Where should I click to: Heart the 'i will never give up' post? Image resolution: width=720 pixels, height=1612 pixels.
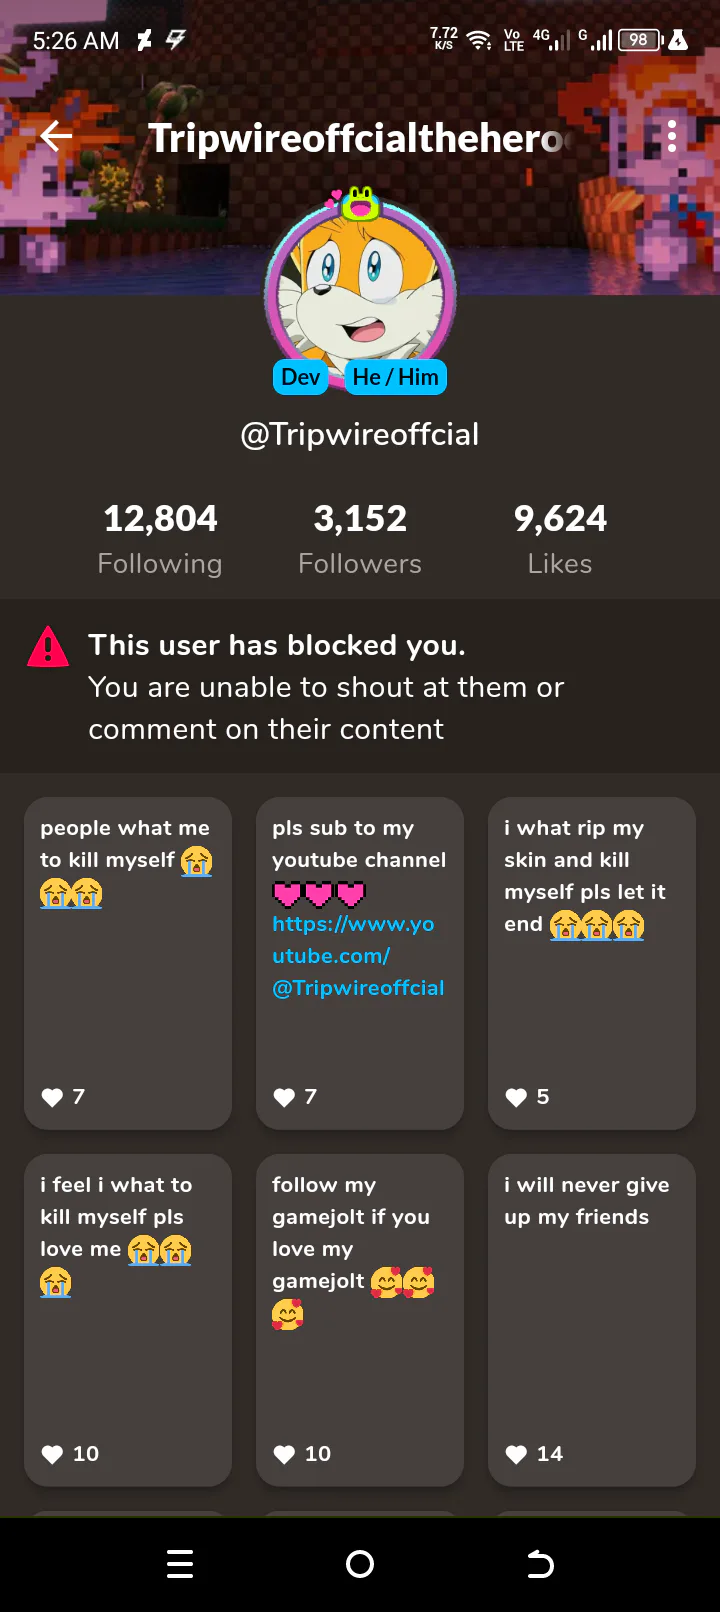coord(517,1455)
